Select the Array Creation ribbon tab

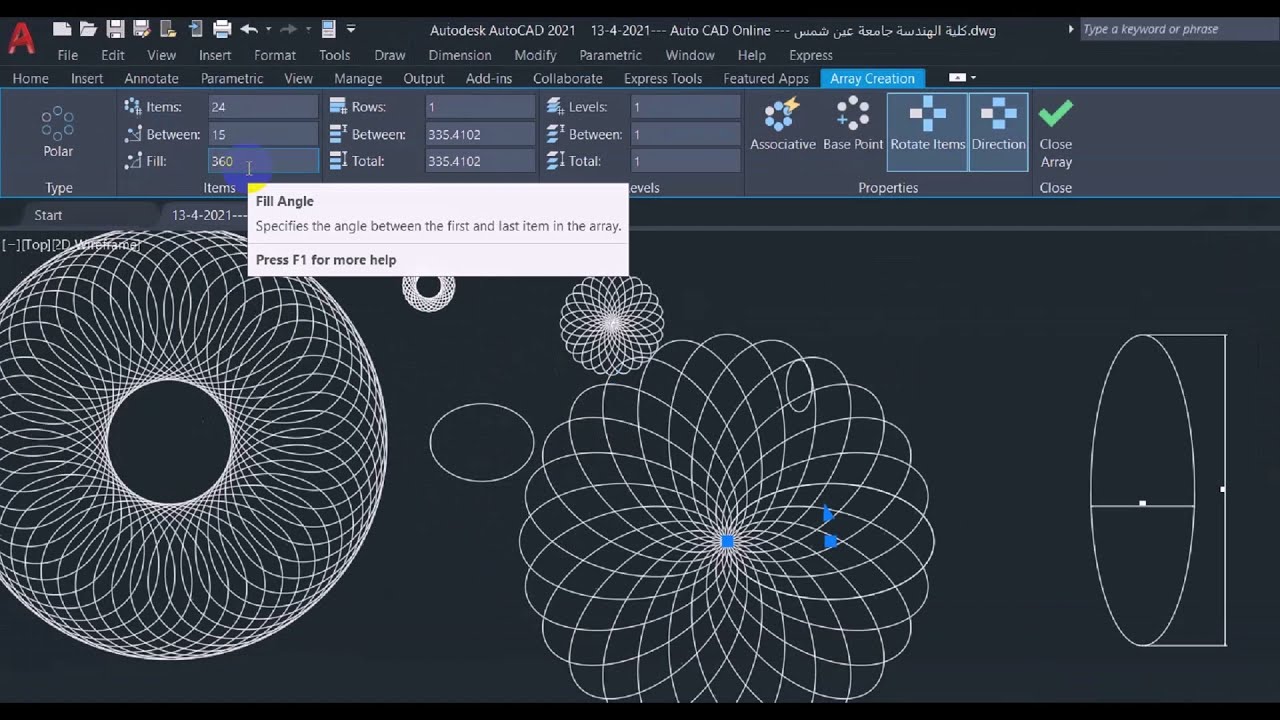(x=872, y=78)
